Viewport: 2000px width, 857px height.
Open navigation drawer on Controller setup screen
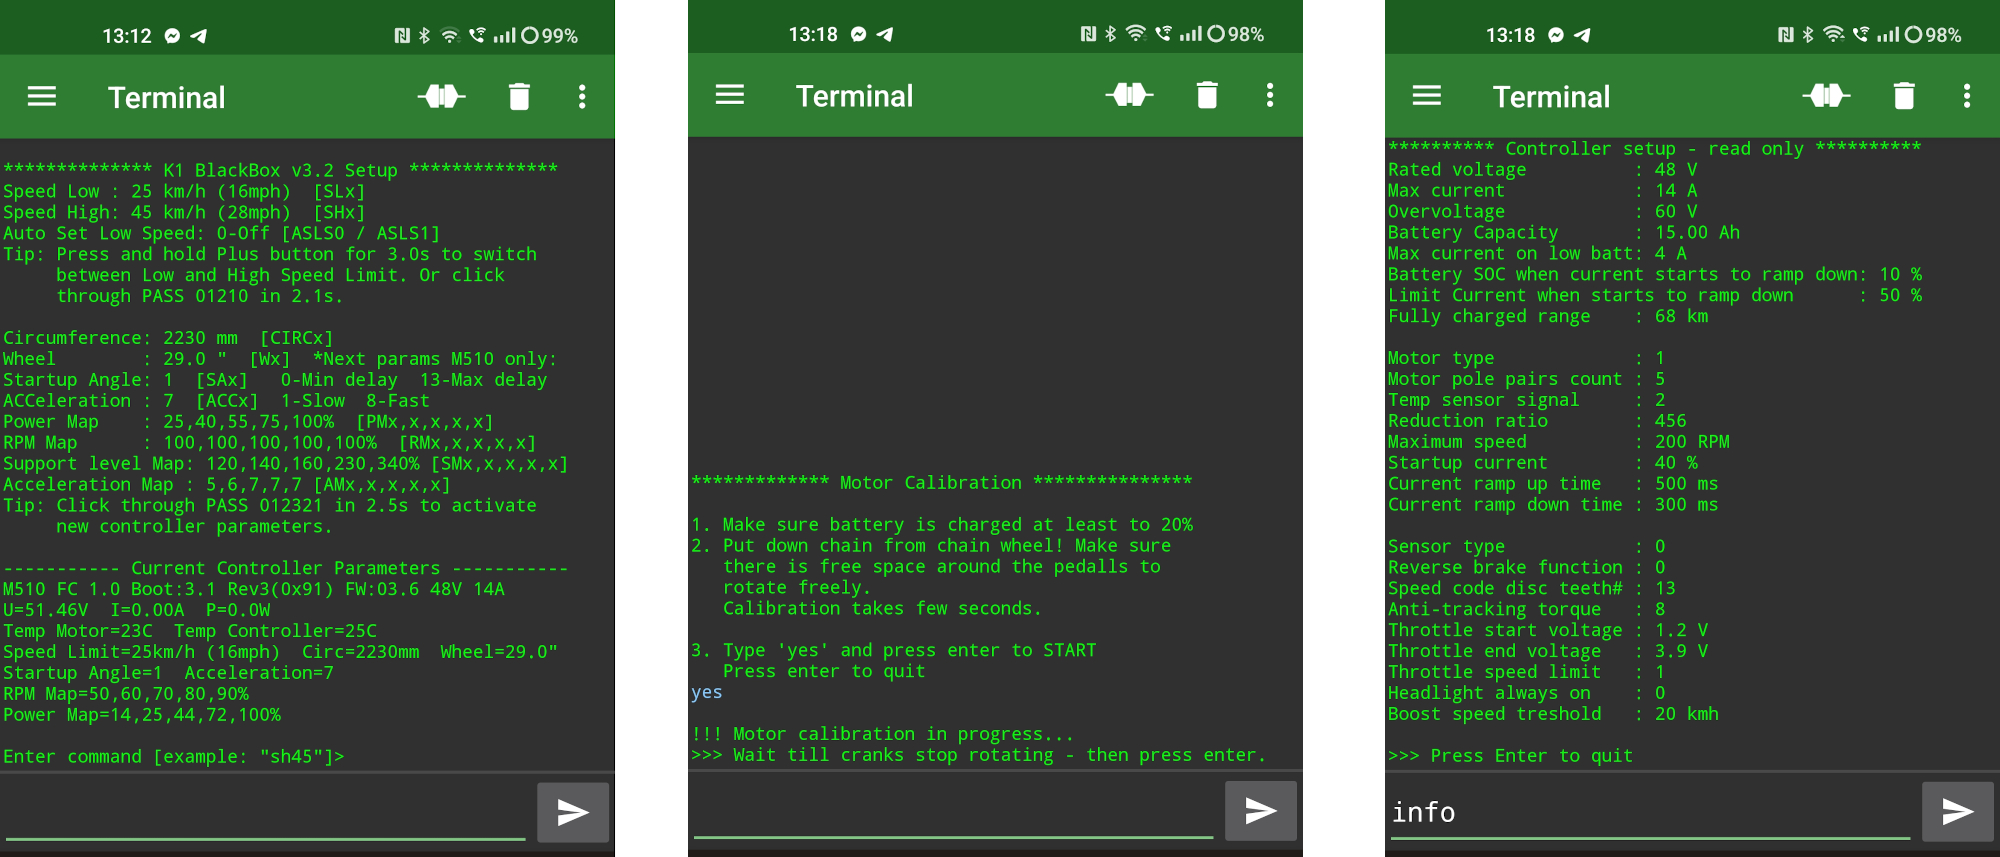click(x=1427, y=96)
